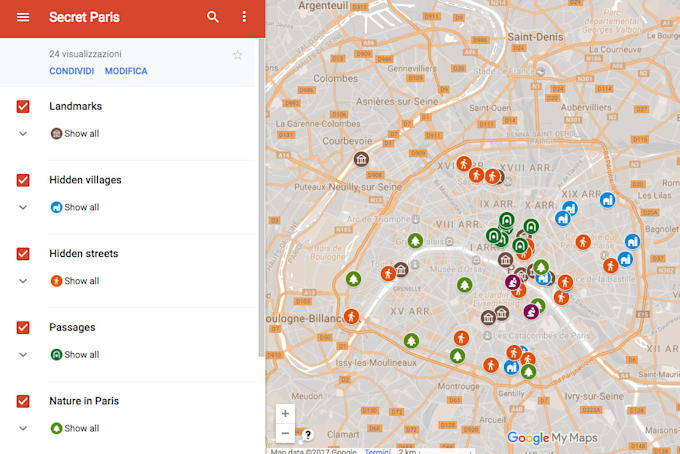Screen dimensions: 680x454
Task: Star this Secret Paris map
Action: click(x=237, y=55)
